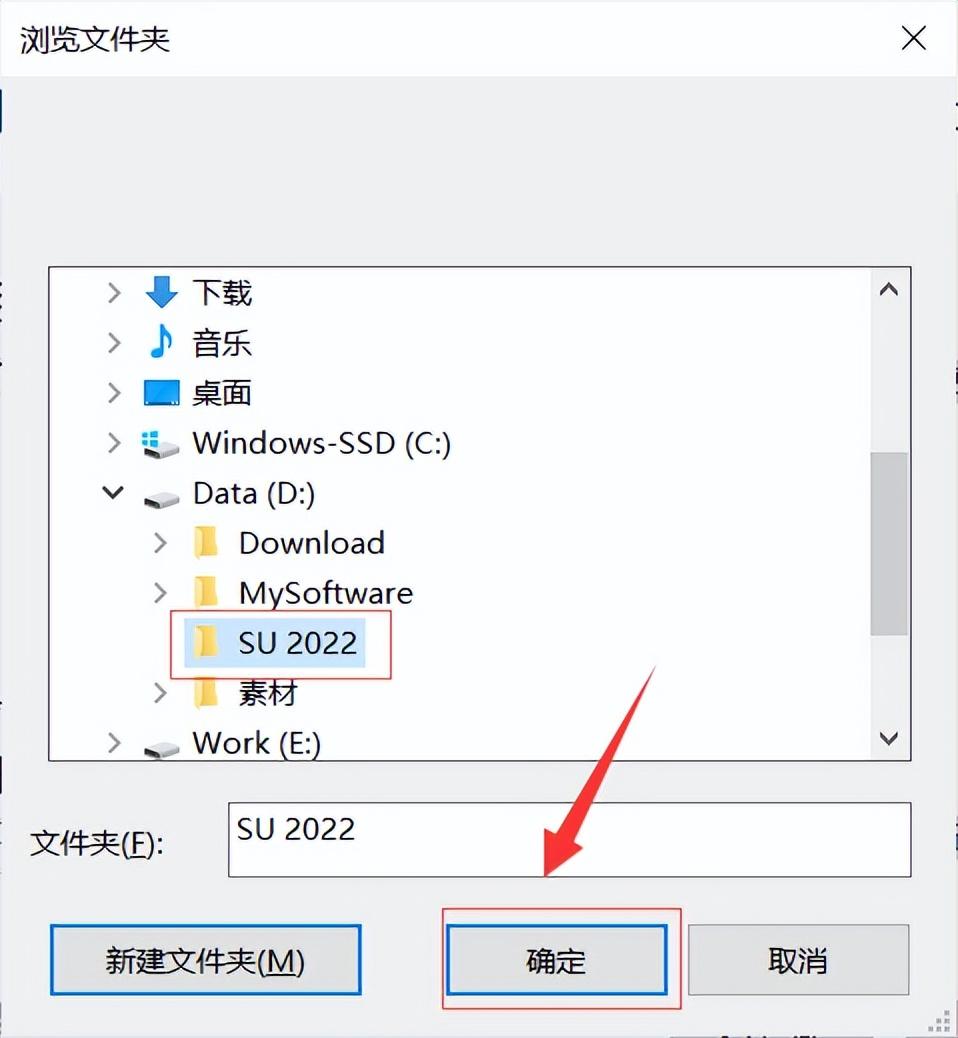The height and width of the screenshot is (1038, 958).
Task: Select the SU 2022 folder item
Action: point(275,643)
